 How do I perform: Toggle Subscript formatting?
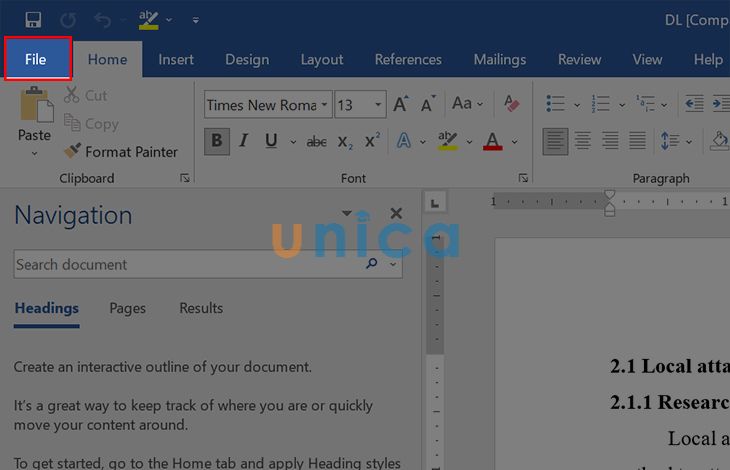tap(345, 141)
